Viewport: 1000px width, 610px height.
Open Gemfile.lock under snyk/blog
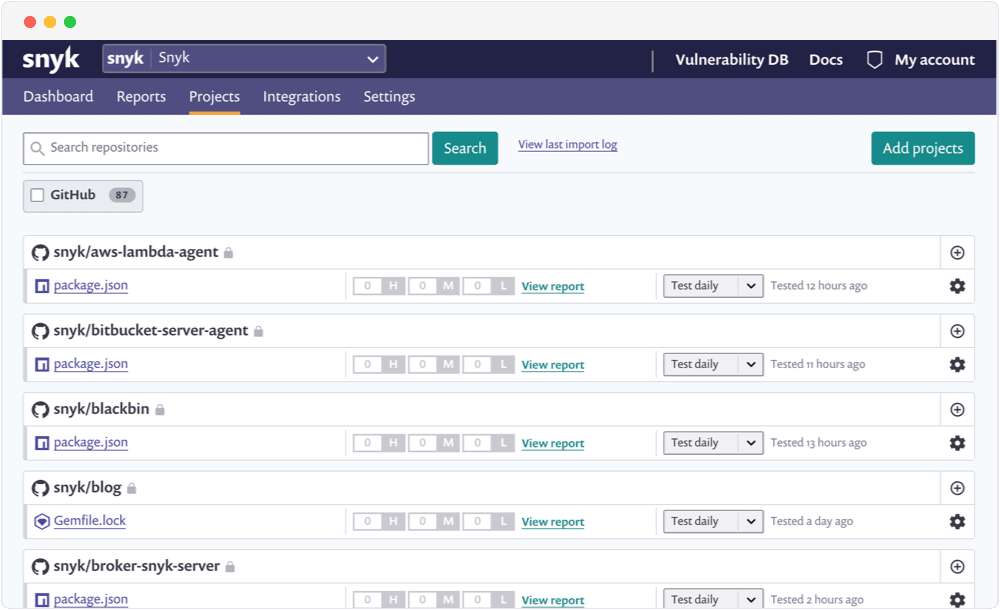point(90,521)
